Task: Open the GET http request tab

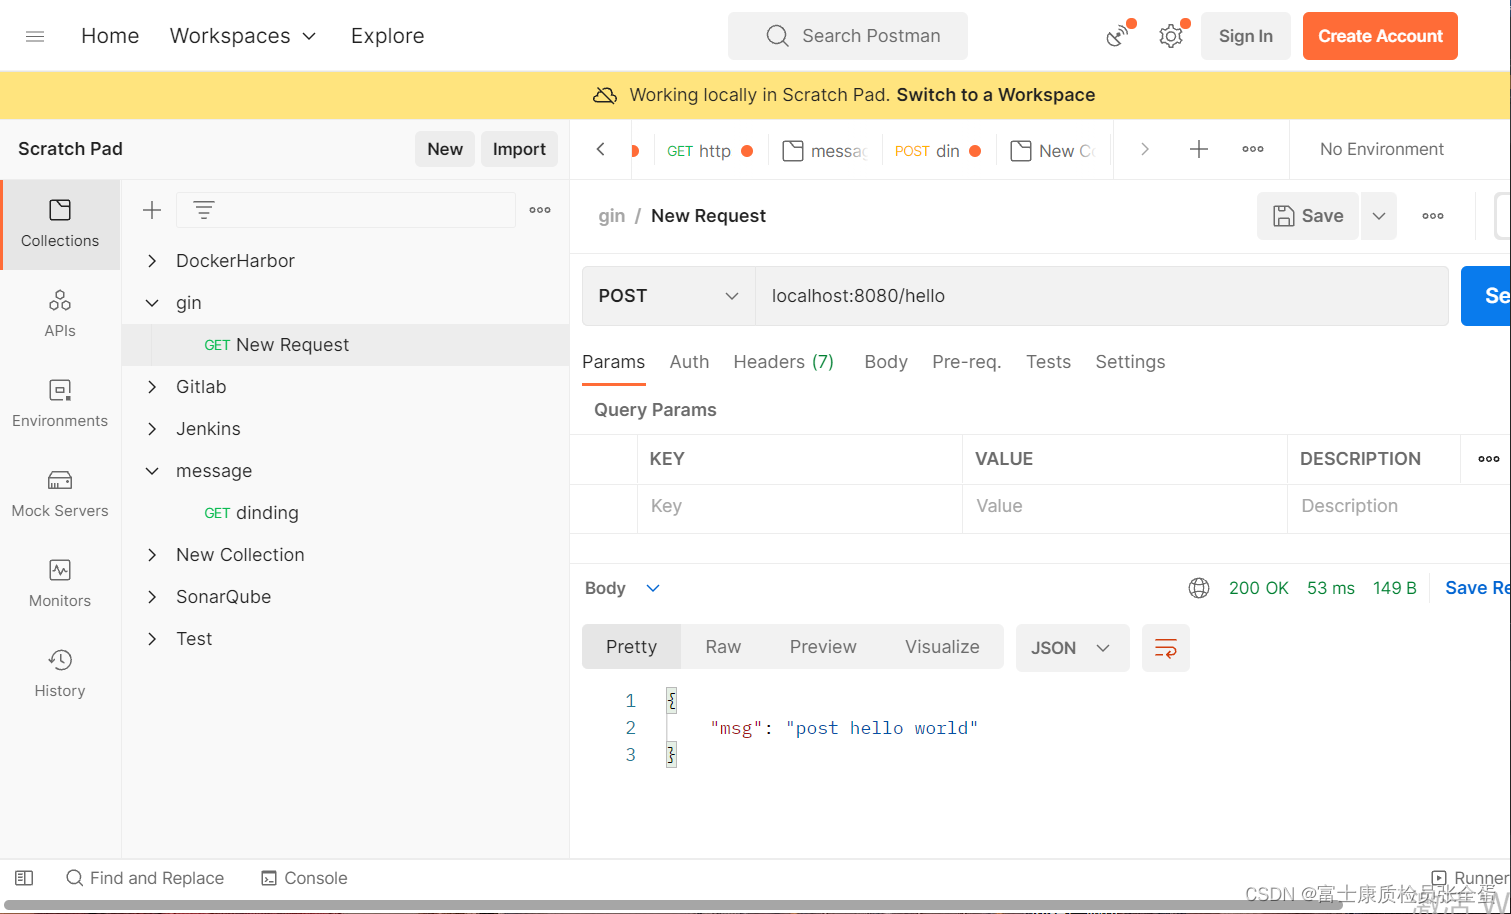Action: pos(710,151)
